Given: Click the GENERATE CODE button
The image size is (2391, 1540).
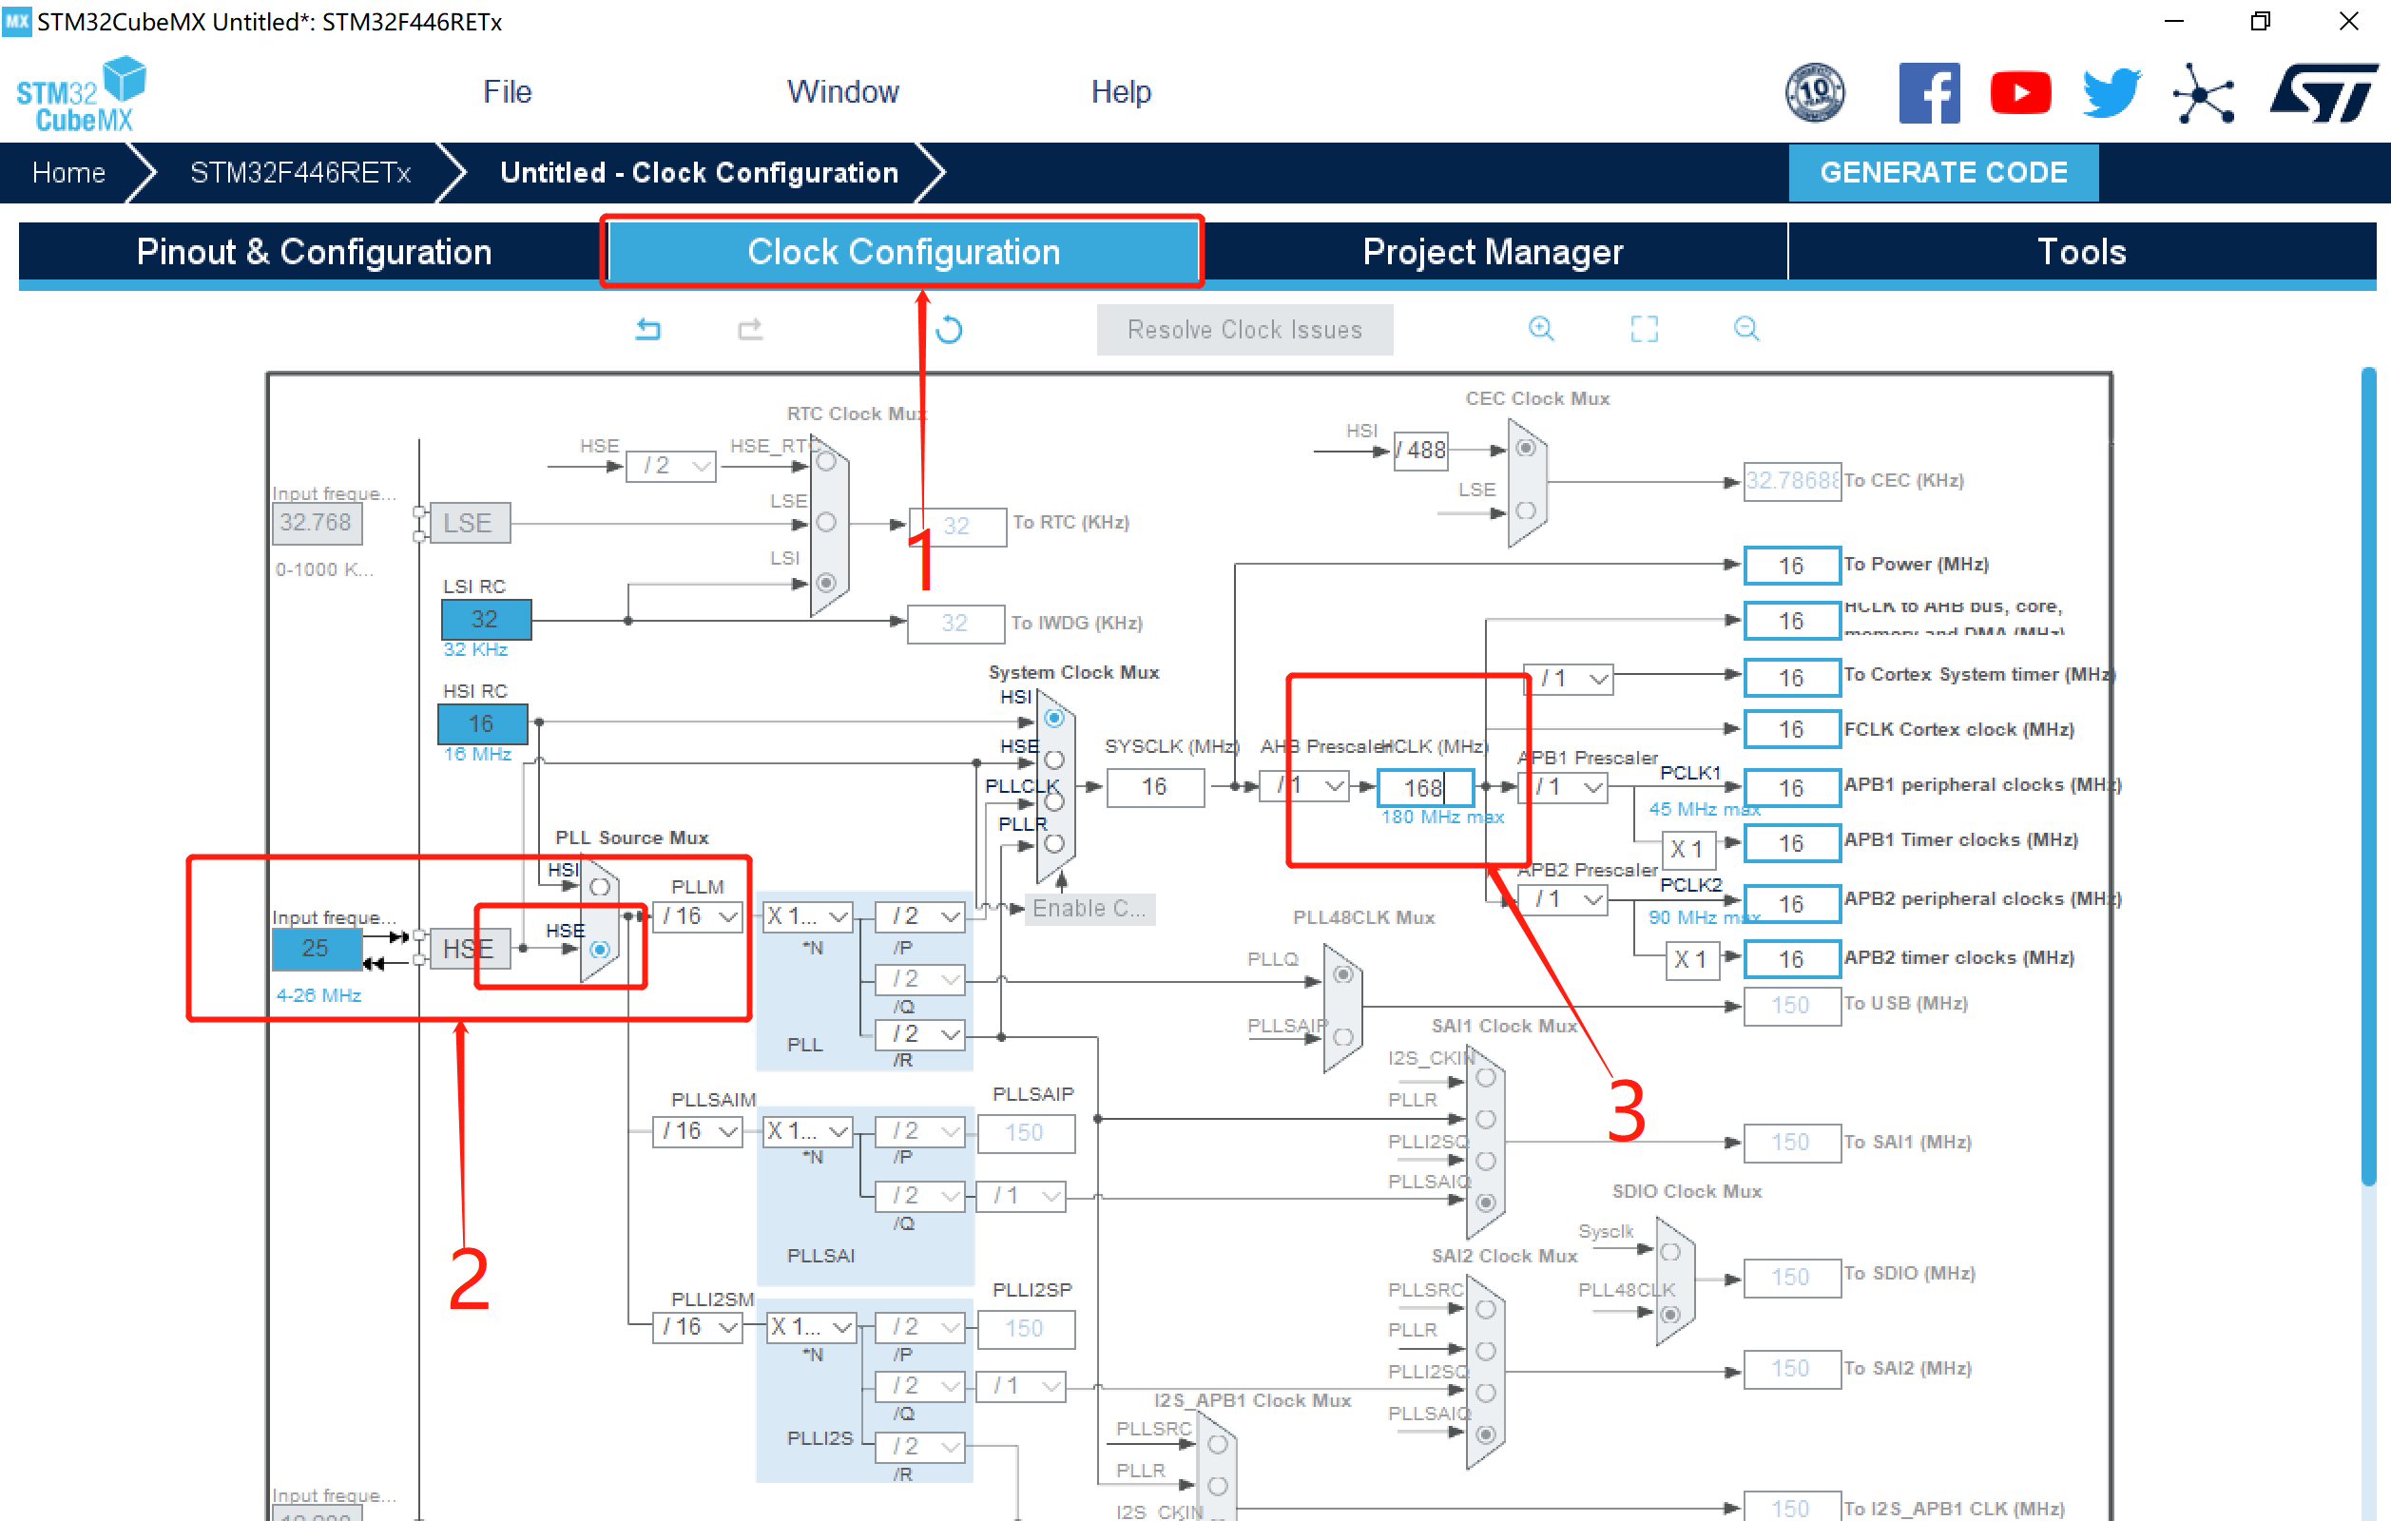Looking at the screenshot, I should point(1942,172).
